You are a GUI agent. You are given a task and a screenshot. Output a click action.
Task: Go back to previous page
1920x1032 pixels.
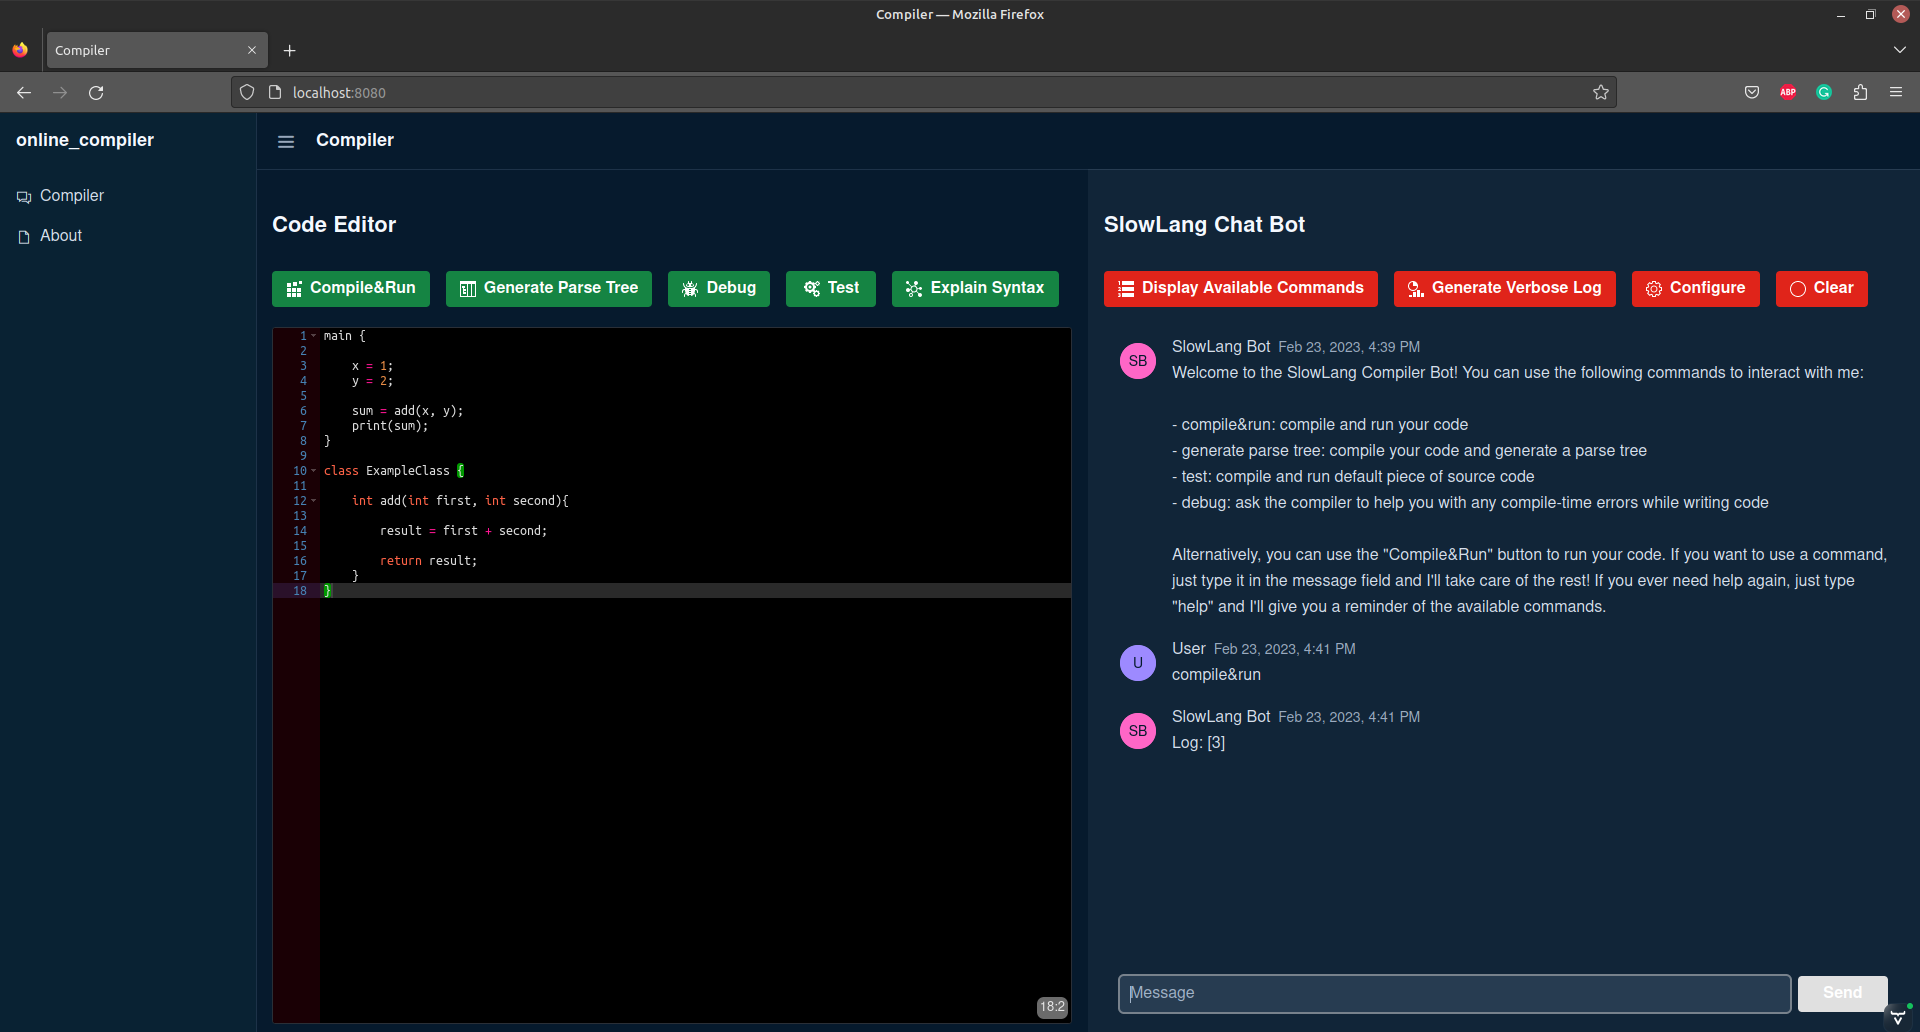(x=24, y=92)
